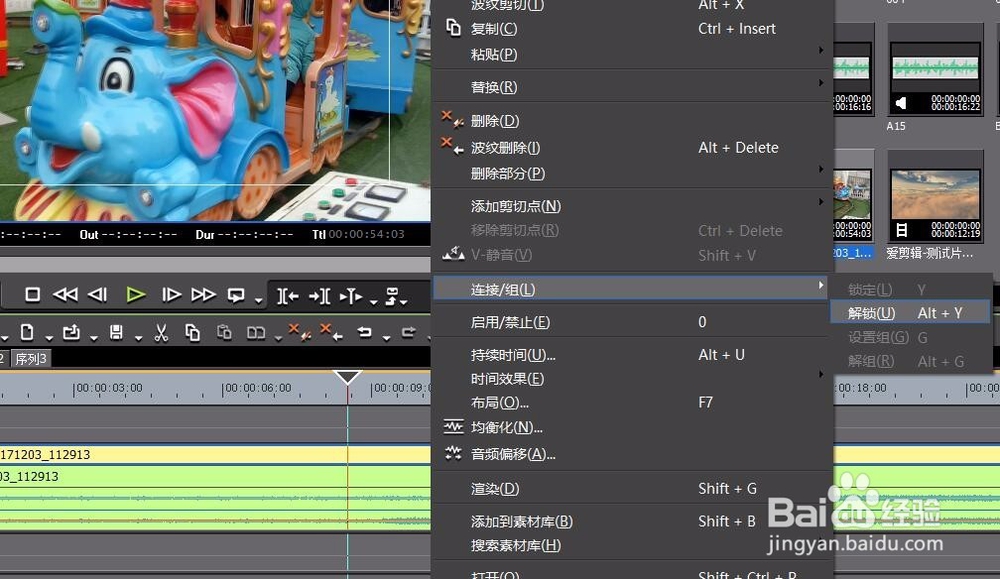Click the greyed 移除剪切点(R) entry
This screenshot has height=579, width=1000.
[632, 230]
